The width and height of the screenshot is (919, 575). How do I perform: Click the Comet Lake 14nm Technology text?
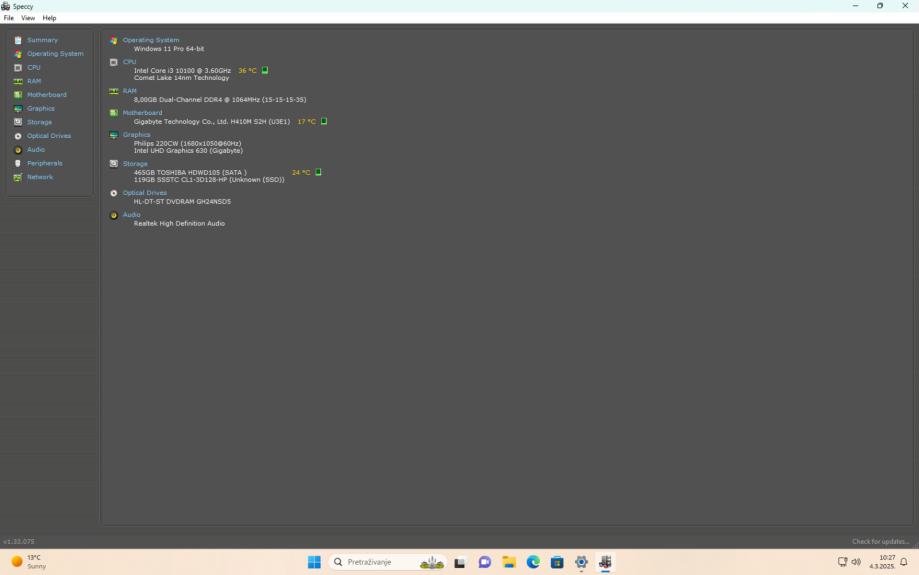point(181,77)
